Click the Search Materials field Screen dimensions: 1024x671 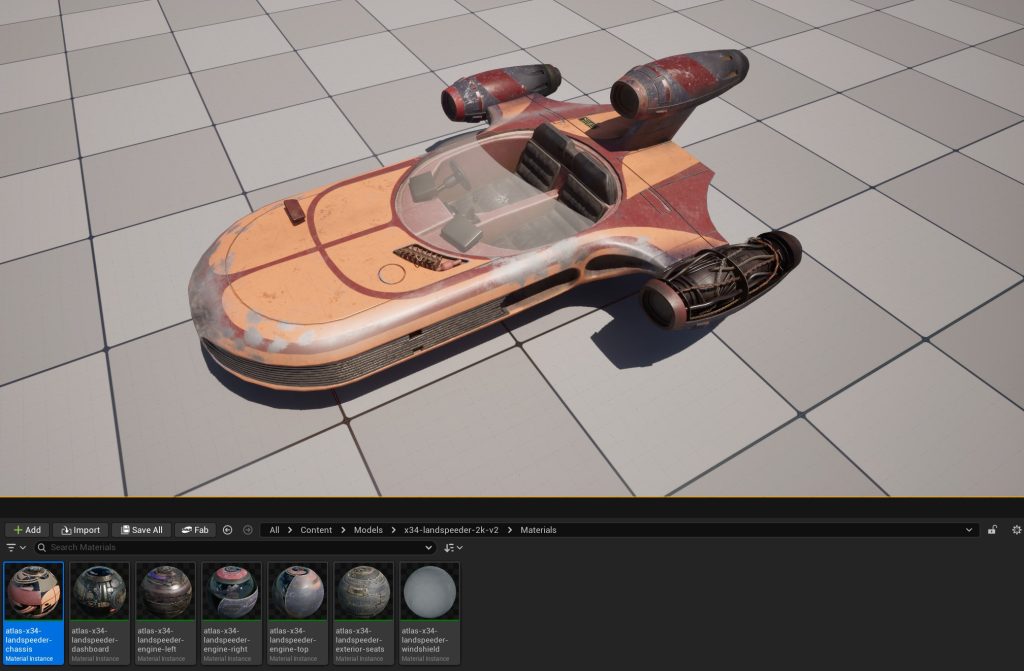[235, 548]
